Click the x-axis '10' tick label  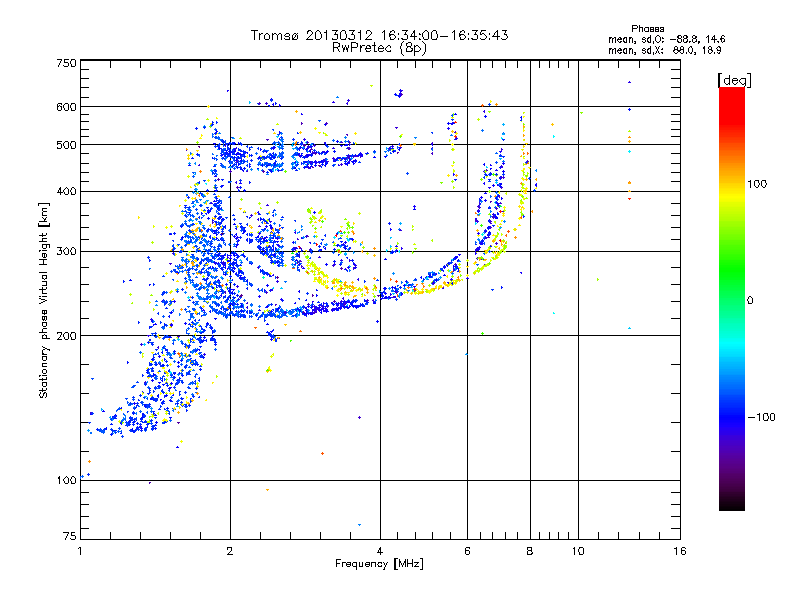coord(578,551)
